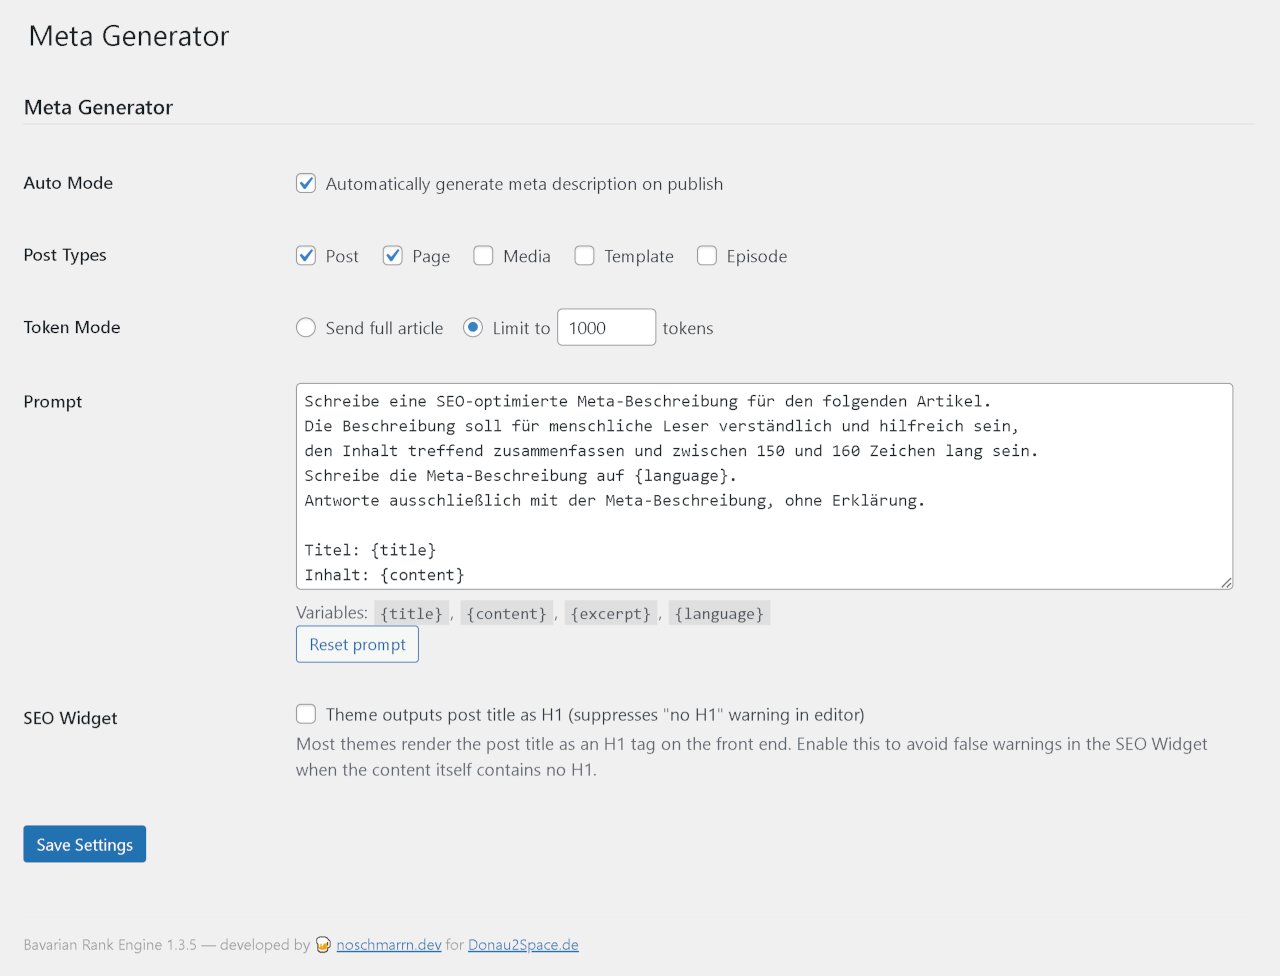The width and height of the screenshot is (1280, 976).
Task: Enable the Media post type
Action: tap(483, 255)
